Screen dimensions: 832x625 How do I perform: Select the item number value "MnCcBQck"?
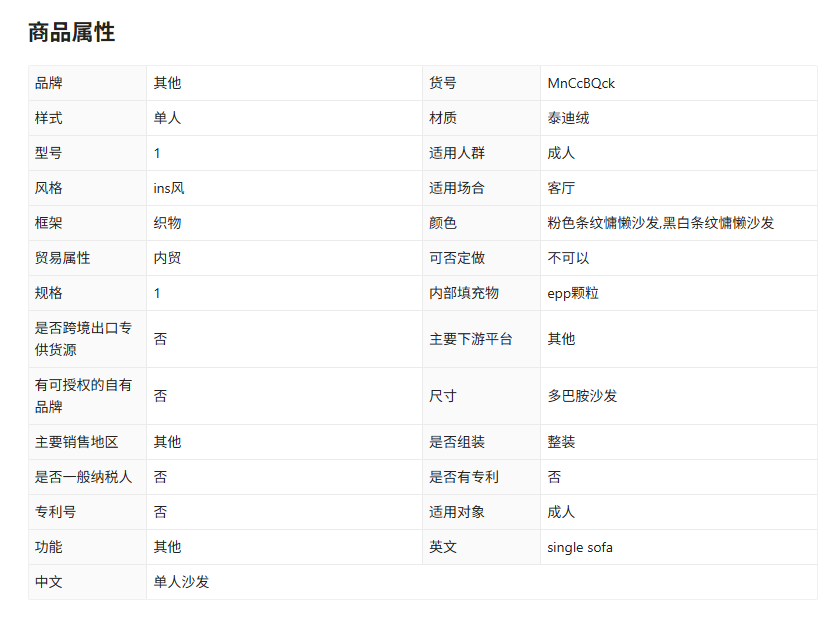point(581,83)
